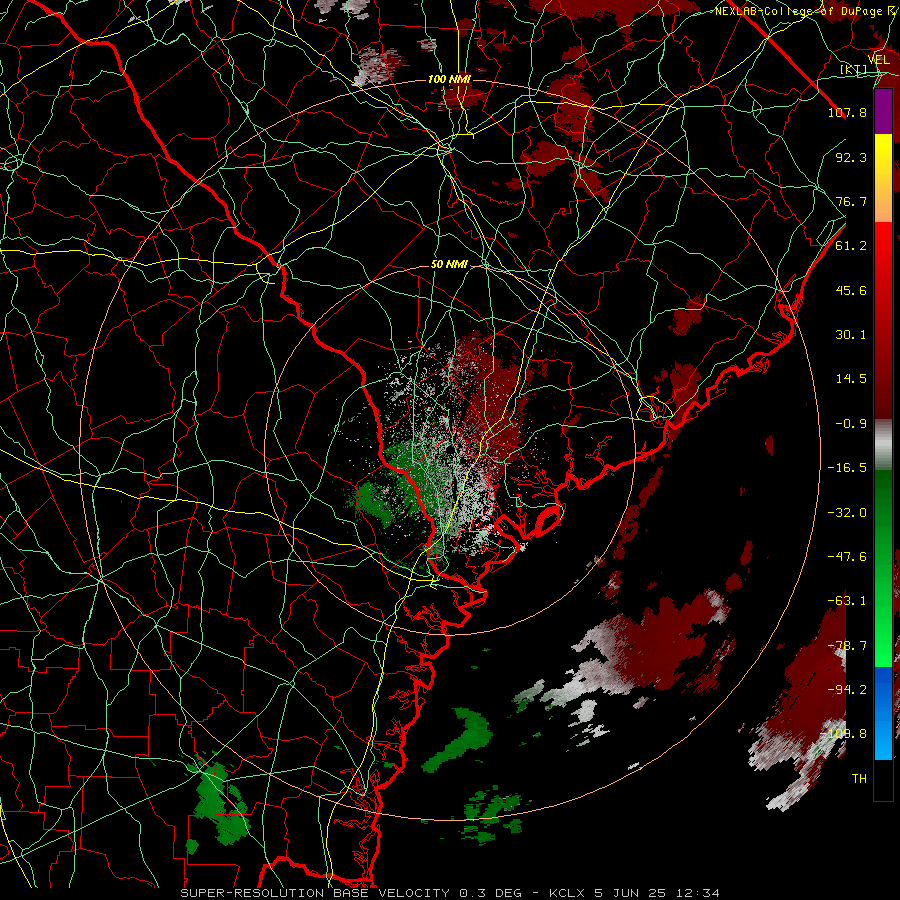This screenshot has height=900, width=900.
Task: Click the gray near-zero segment of color bar
Action: click(883, 445)
